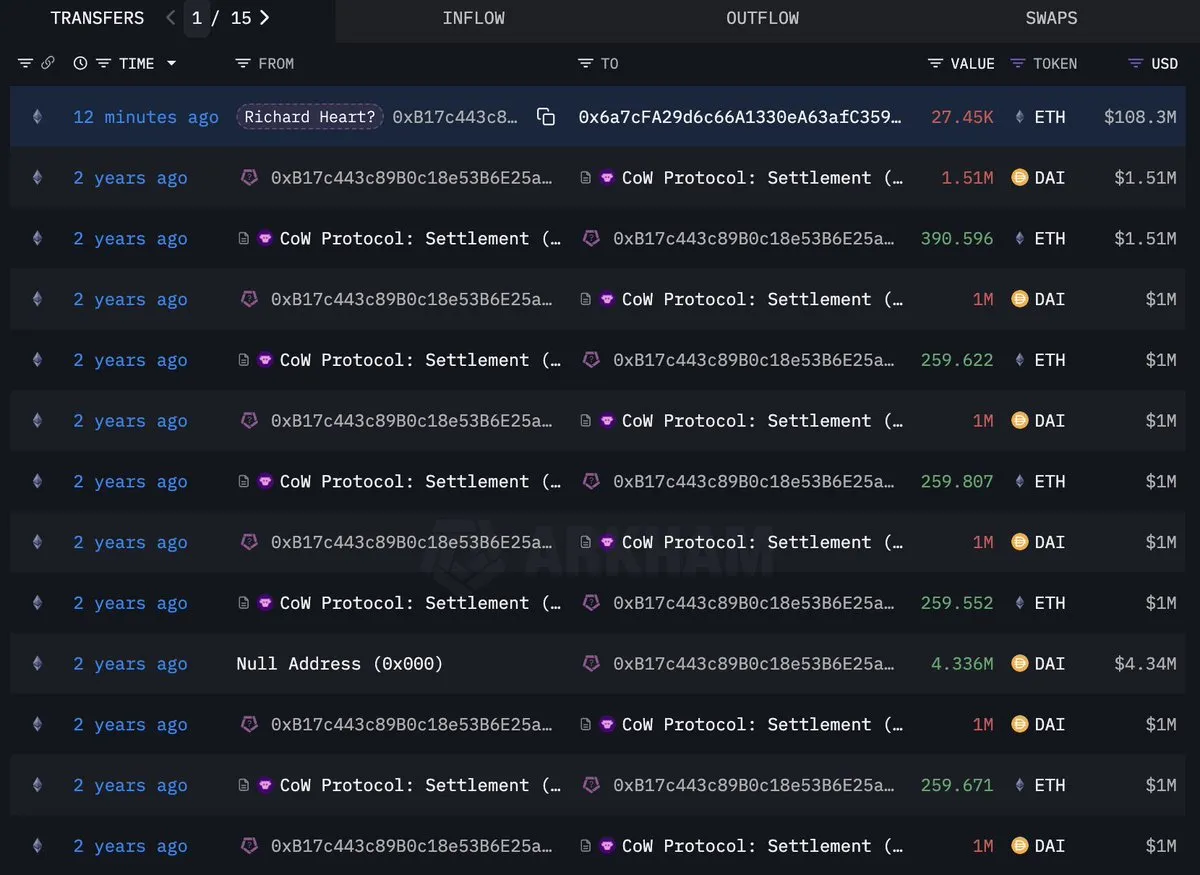Image resolution: width=1200 pixels, height=875 pixels.
Task: Open the FROM column filter
Action: point(242,63)
